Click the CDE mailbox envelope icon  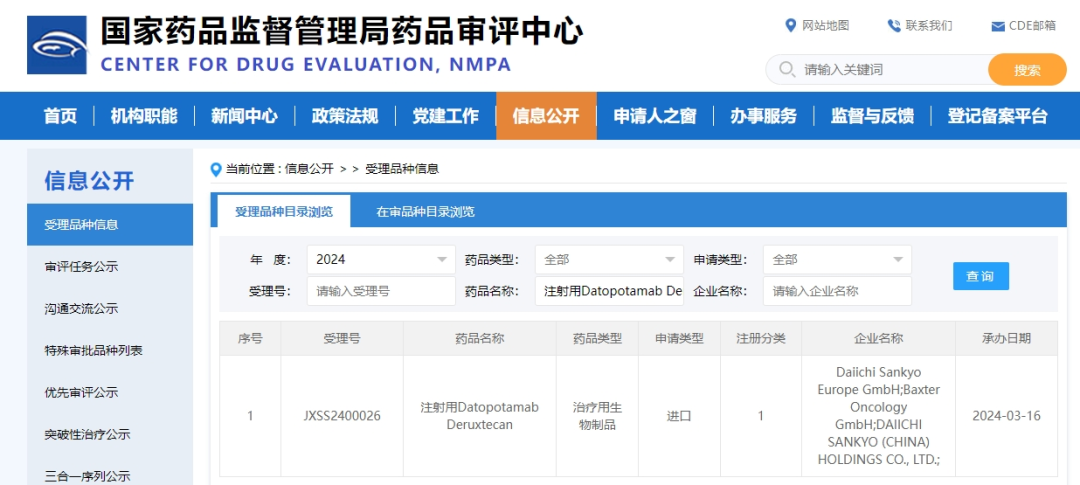coord(997,27)
